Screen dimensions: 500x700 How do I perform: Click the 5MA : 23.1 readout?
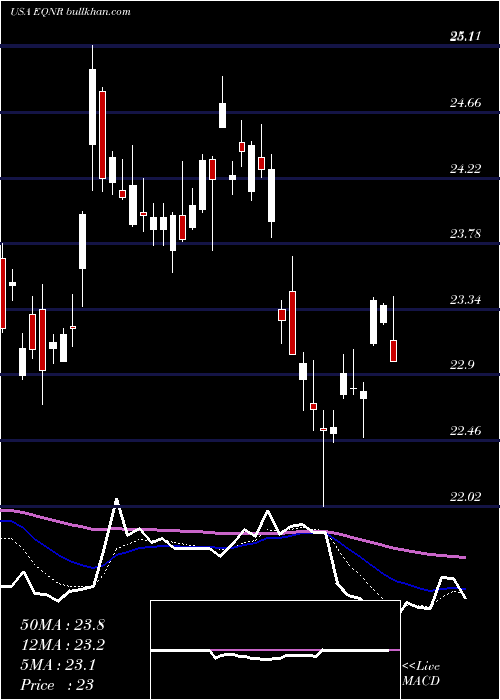pyautogui.click(x=58, y=666)
